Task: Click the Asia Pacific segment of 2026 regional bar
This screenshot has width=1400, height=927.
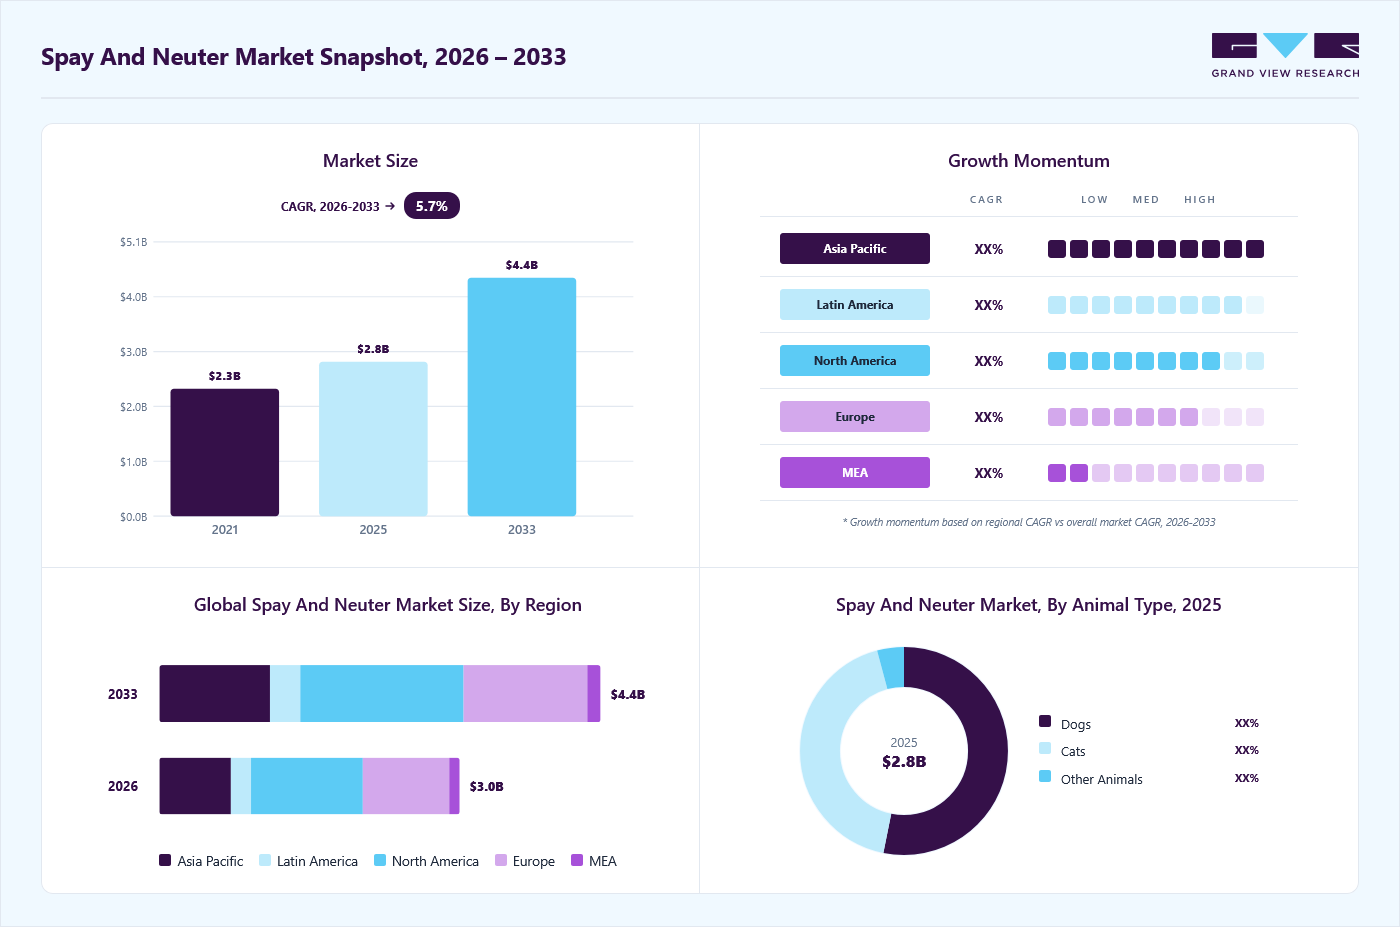Action: coord(195,786)
